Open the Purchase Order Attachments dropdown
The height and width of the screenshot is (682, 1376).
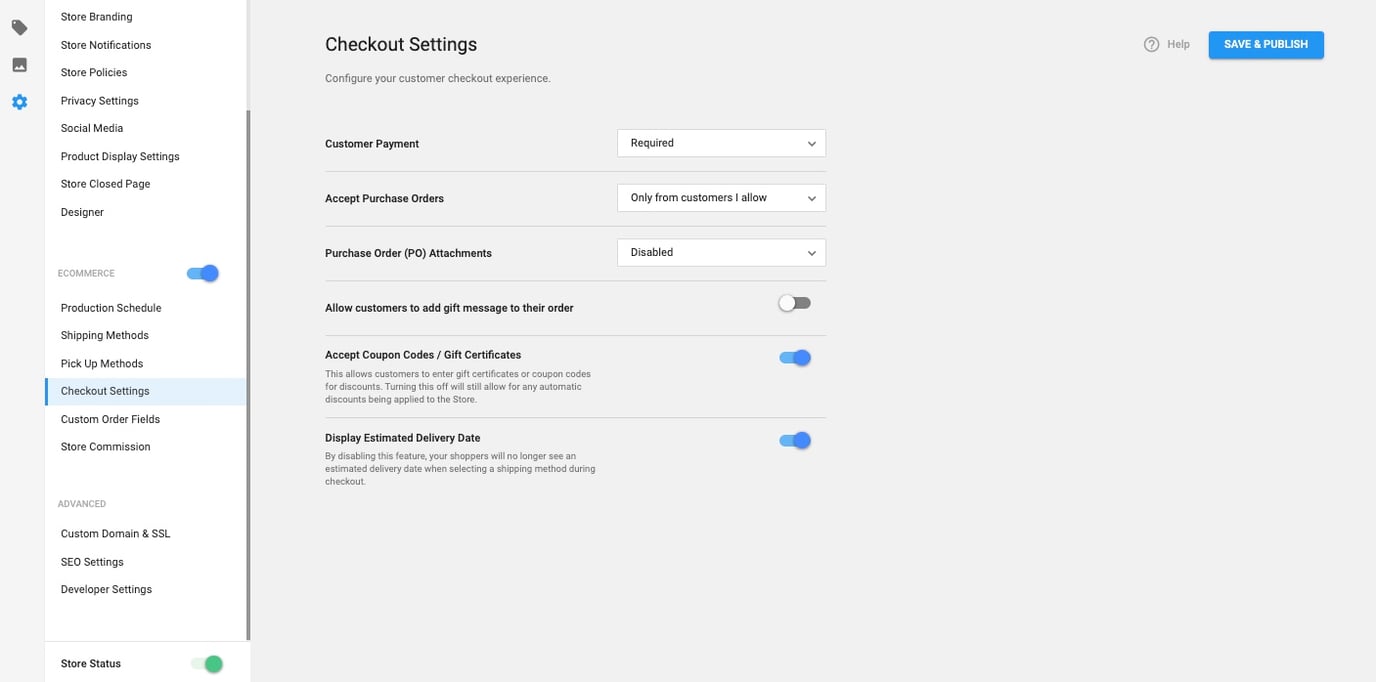pos(721,252)
